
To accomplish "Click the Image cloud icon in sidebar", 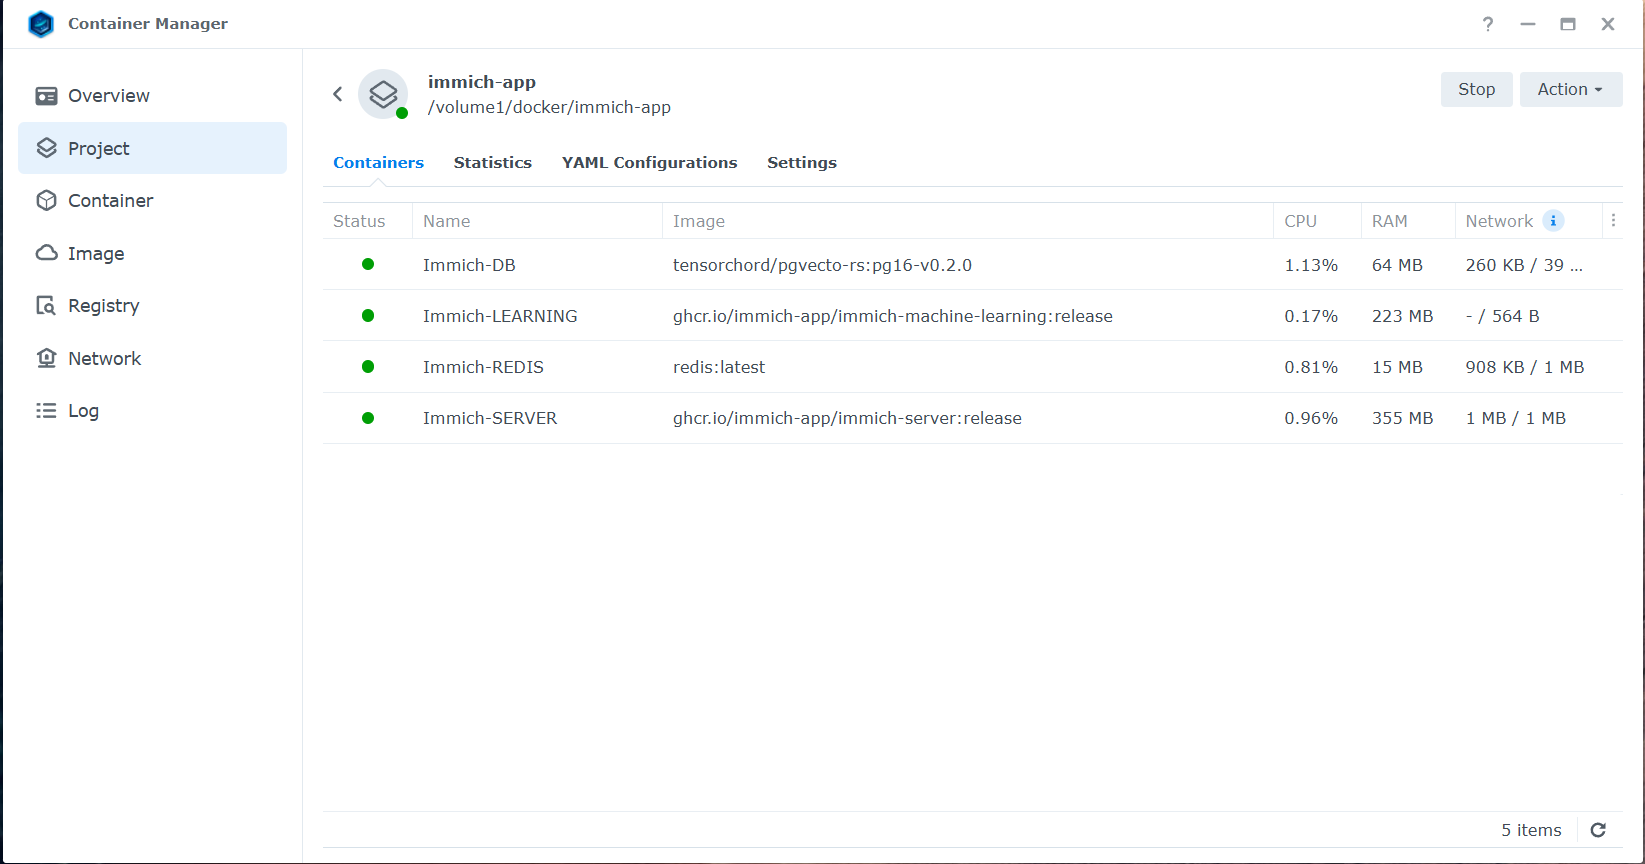I will [46, 253].
